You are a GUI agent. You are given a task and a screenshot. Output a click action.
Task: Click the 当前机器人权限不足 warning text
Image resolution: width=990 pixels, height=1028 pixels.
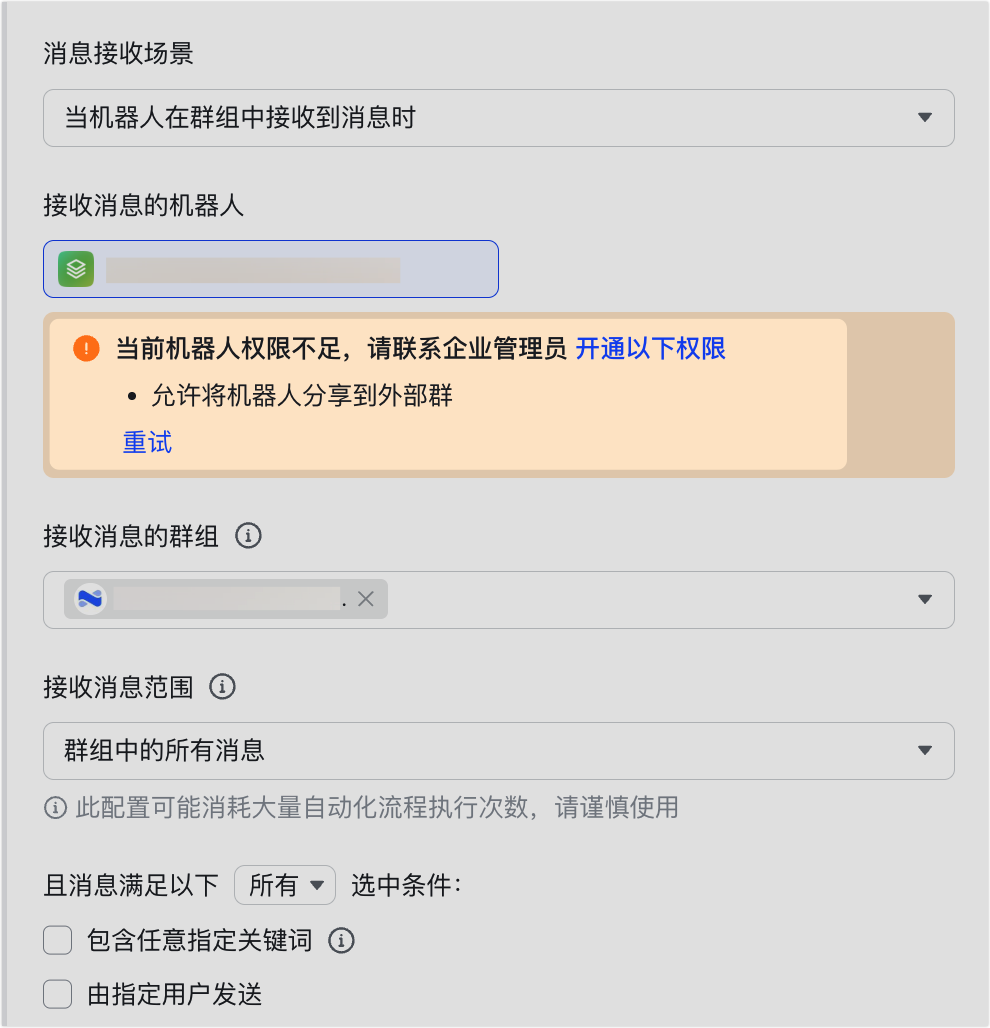click(x=341, y=348)
